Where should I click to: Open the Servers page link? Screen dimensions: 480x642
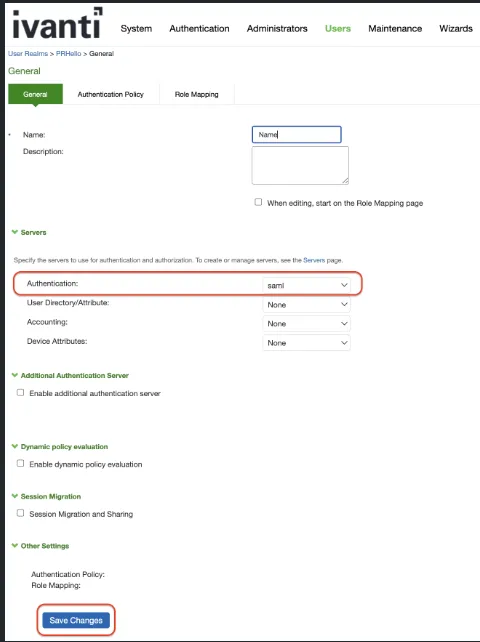point(314,260)
